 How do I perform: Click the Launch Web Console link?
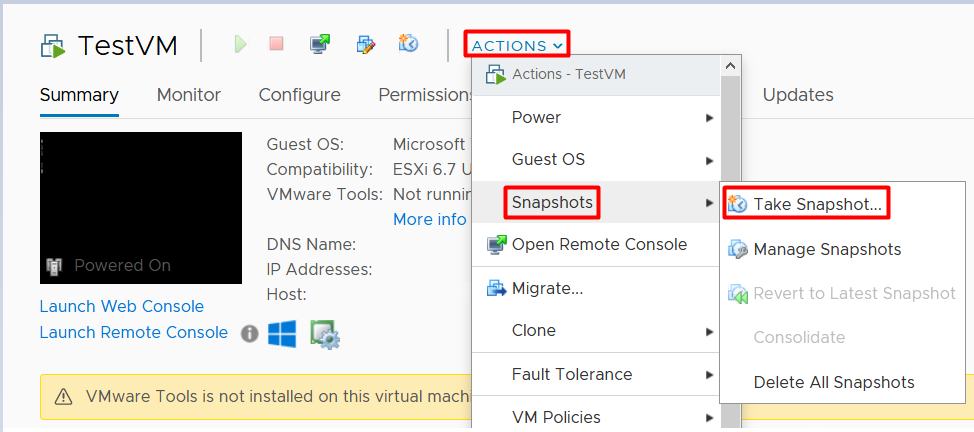tap(122, 306)
